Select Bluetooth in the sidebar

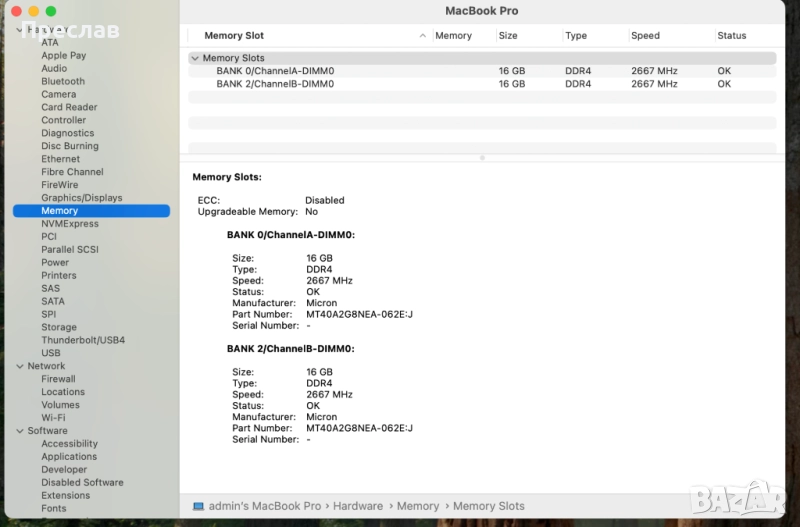(63, 81)
